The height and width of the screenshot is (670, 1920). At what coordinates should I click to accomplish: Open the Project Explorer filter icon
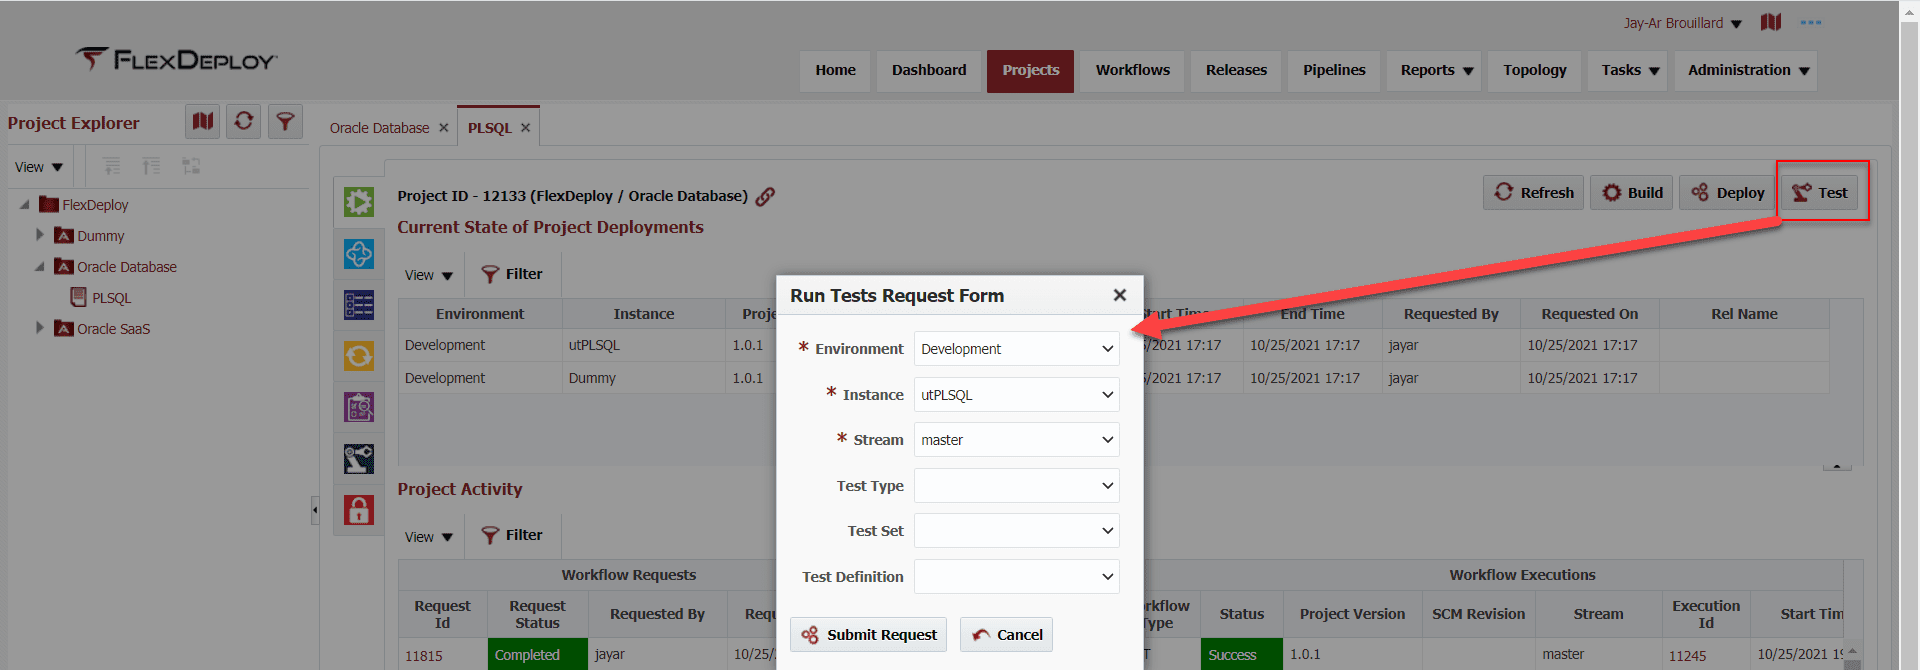tap(285, 122)
